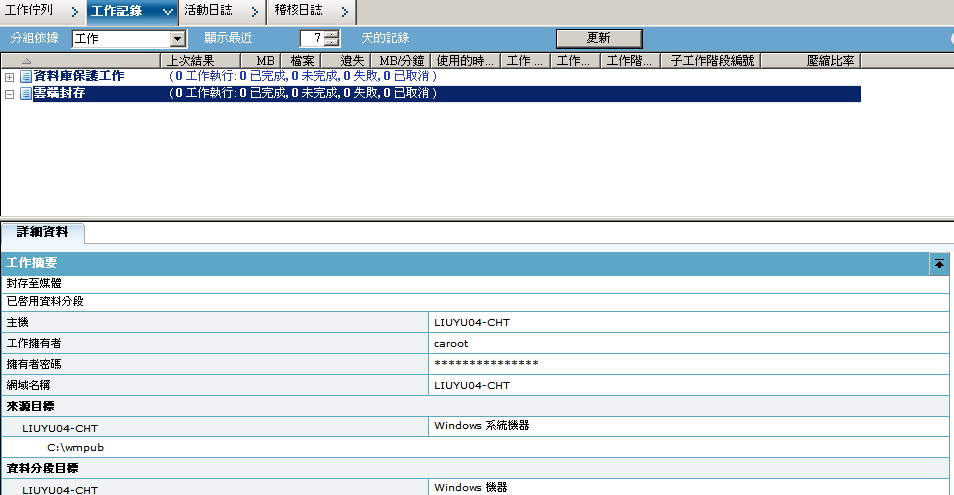The width and height of the screenshot is (954, 495).
Task: Click the 資料庫保護工作 job icon
Action: click(26, 77)
